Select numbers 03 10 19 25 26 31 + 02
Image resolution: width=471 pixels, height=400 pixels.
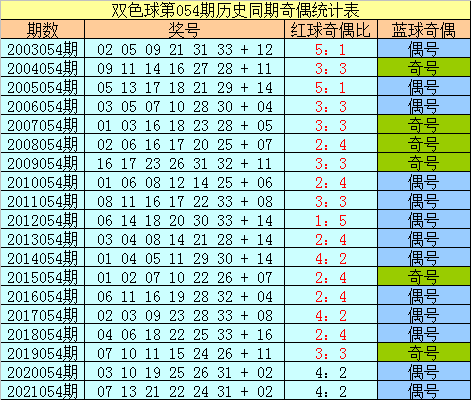coord(185,372)
